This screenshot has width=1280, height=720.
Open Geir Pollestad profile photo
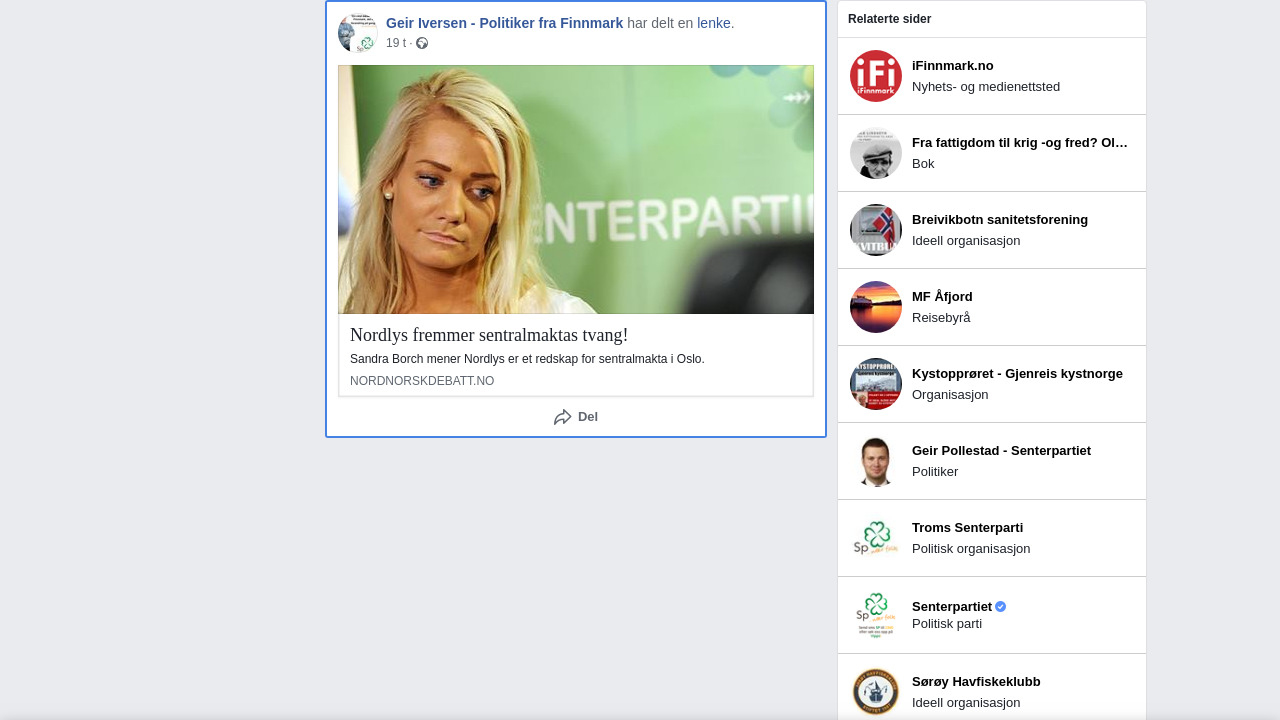click(876, 461)
